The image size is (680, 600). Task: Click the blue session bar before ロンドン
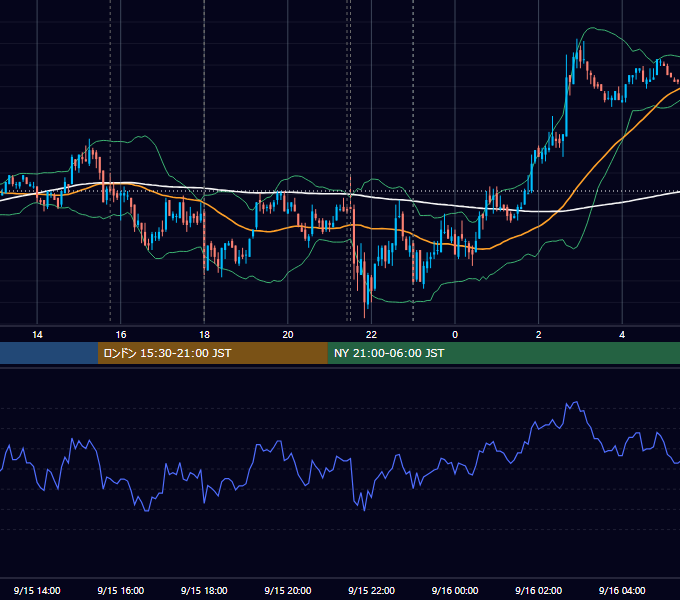[49, 353]
